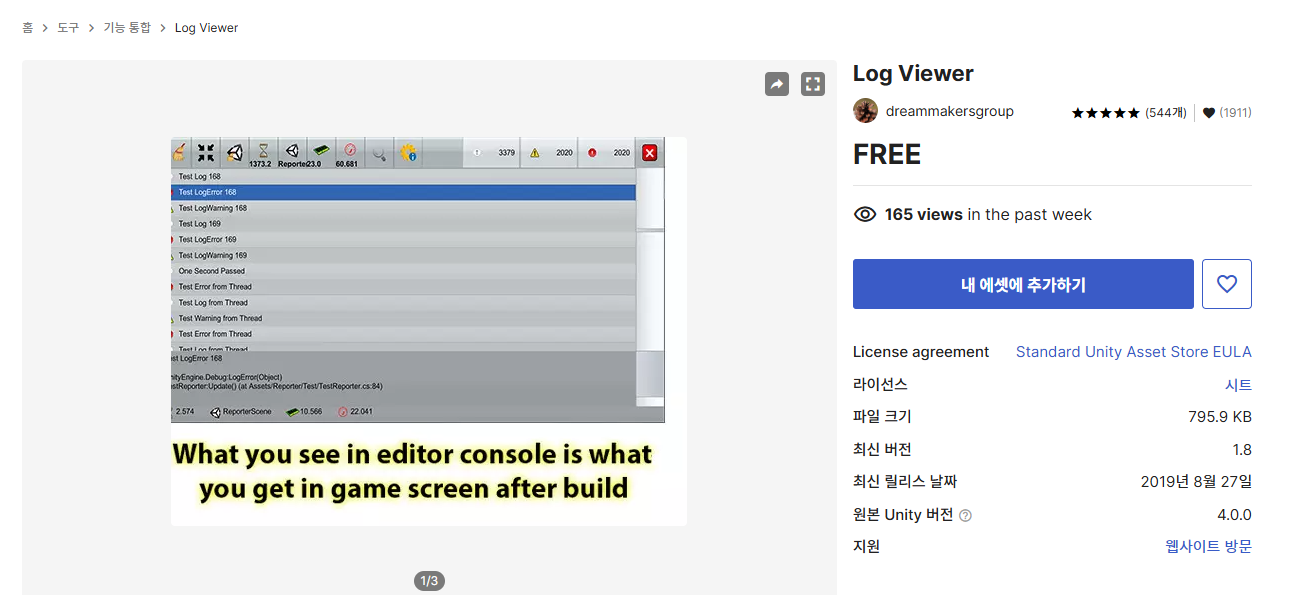The height and width of the screenshot is (595, 1289).
Task: Select Test LogError 168 row in screenshot
Action: [404, 192]
